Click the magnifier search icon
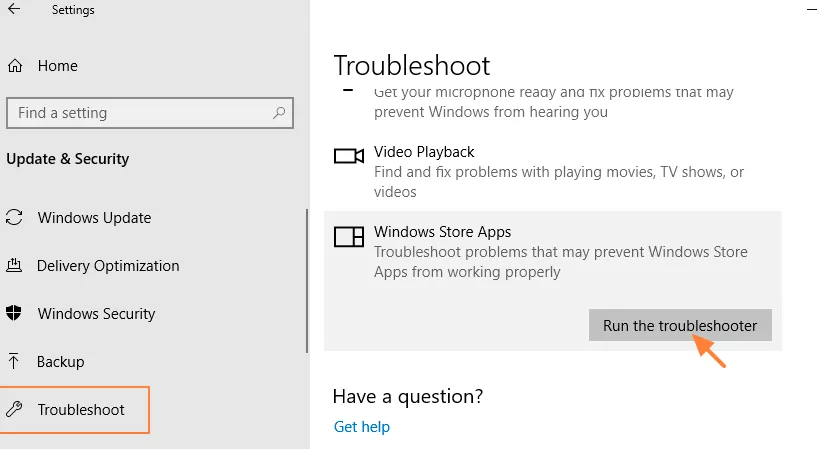 pyautogui.click(x=279, y=113)
